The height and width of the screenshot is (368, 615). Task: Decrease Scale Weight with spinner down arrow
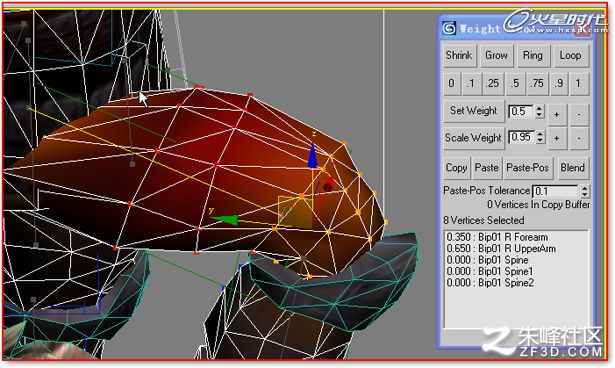coord(540,140)
